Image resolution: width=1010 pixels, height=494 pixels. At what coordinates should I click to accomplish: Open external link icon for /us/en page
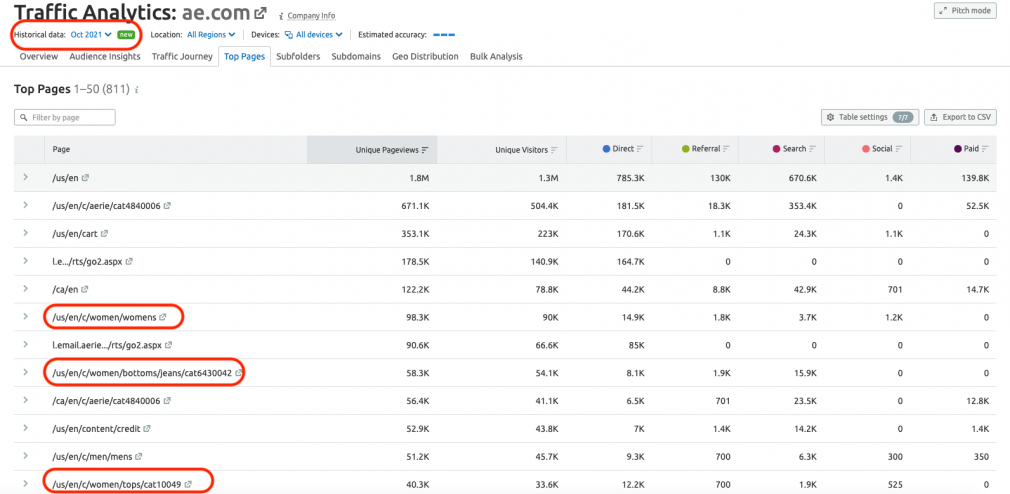[85, 177]
